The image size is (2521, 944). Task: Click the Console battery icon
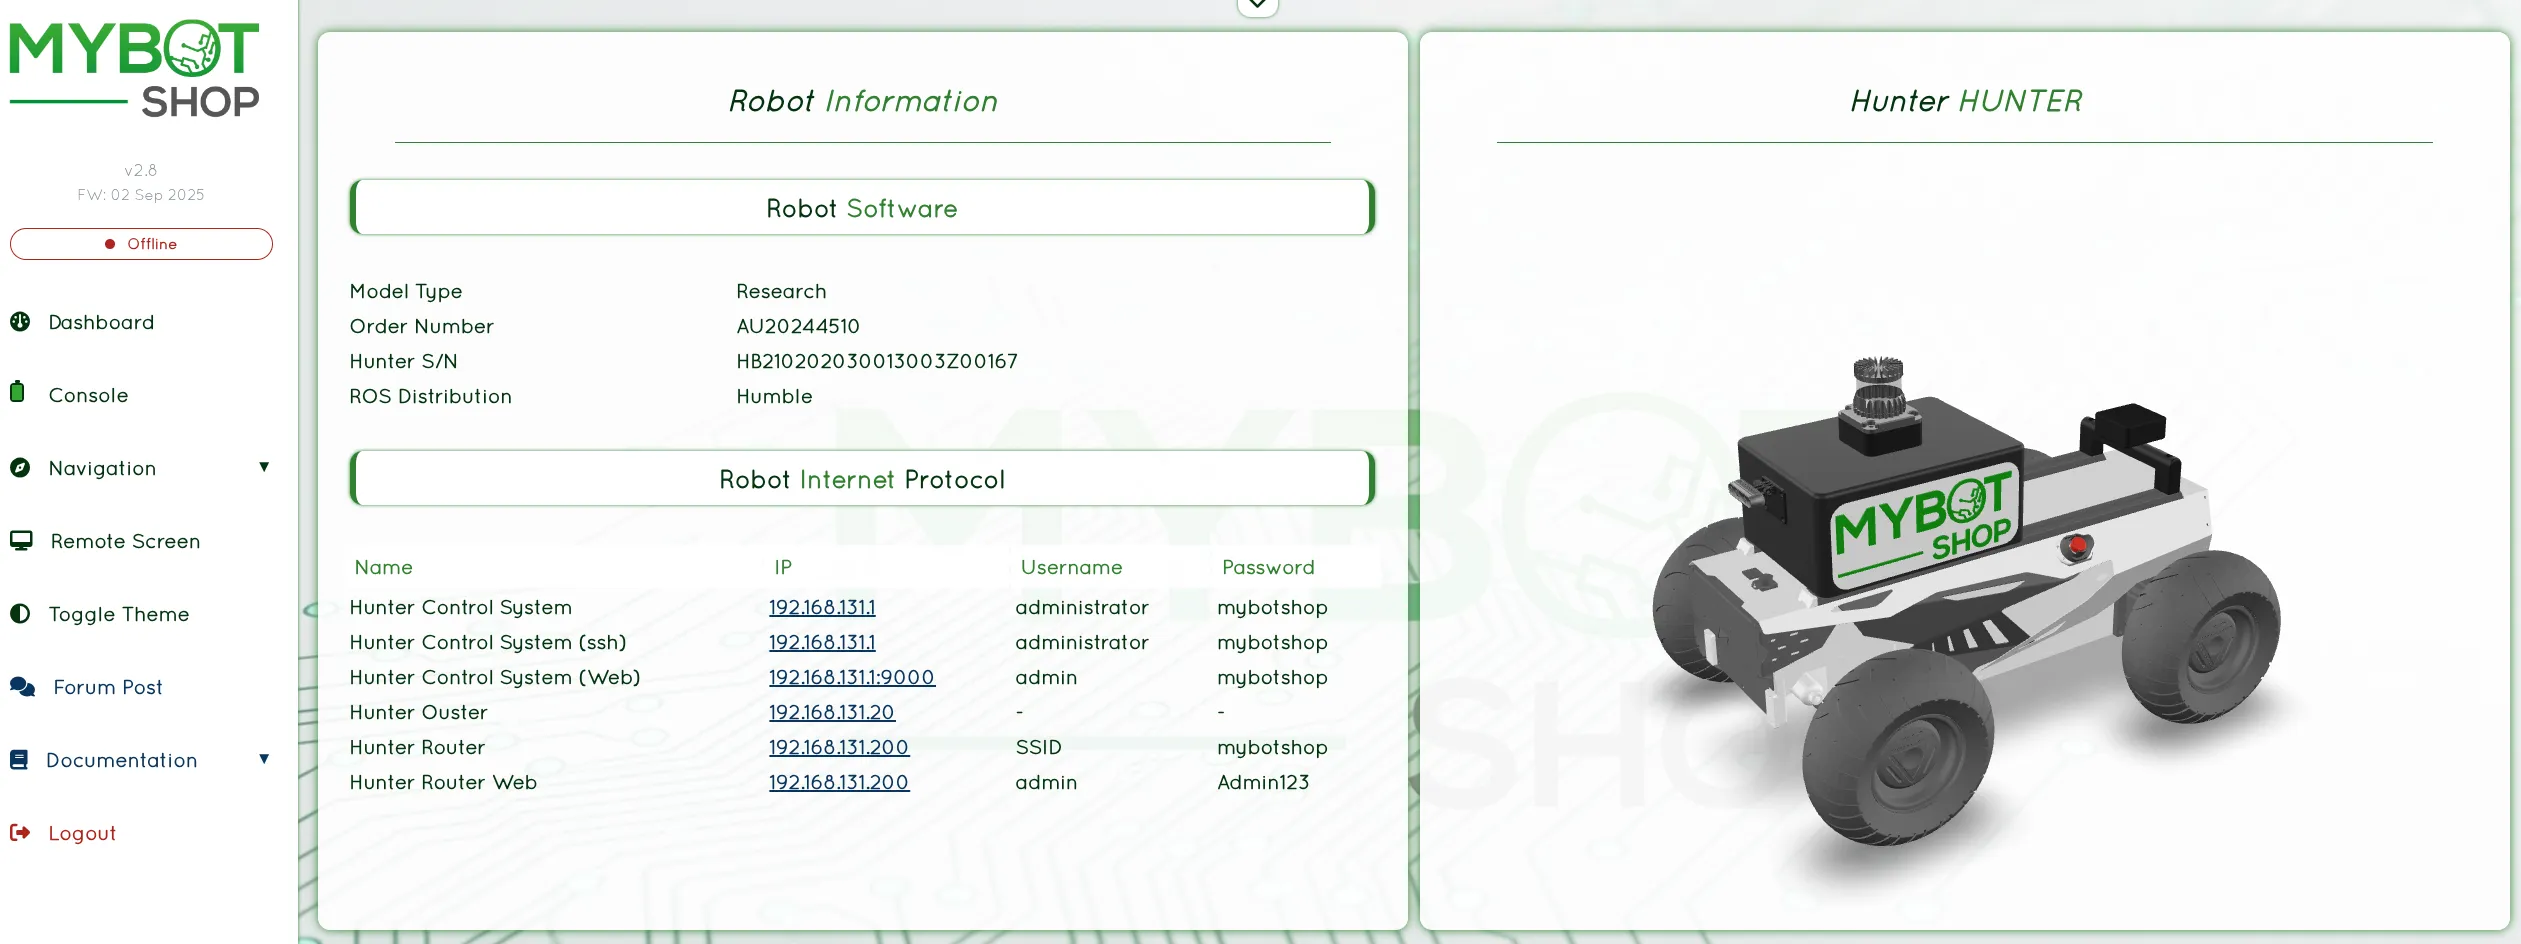(17, 392)
